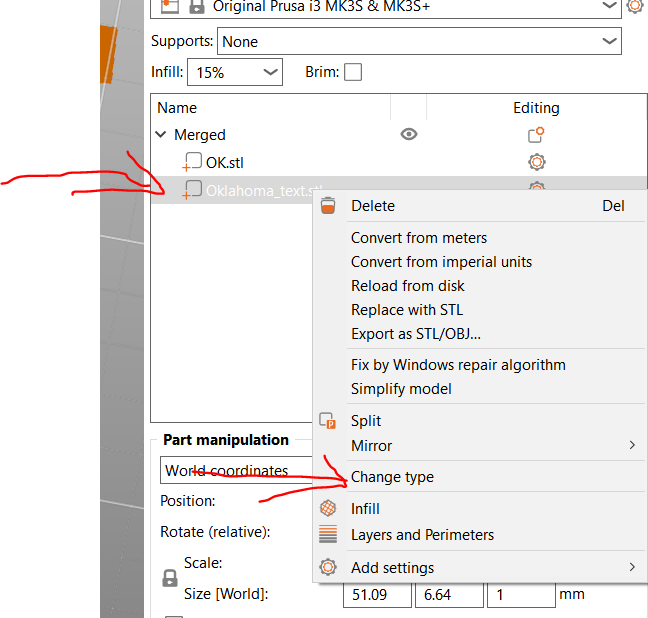The image size is (648, 618).
Task: Choose Simplify model
Action: 479,389
